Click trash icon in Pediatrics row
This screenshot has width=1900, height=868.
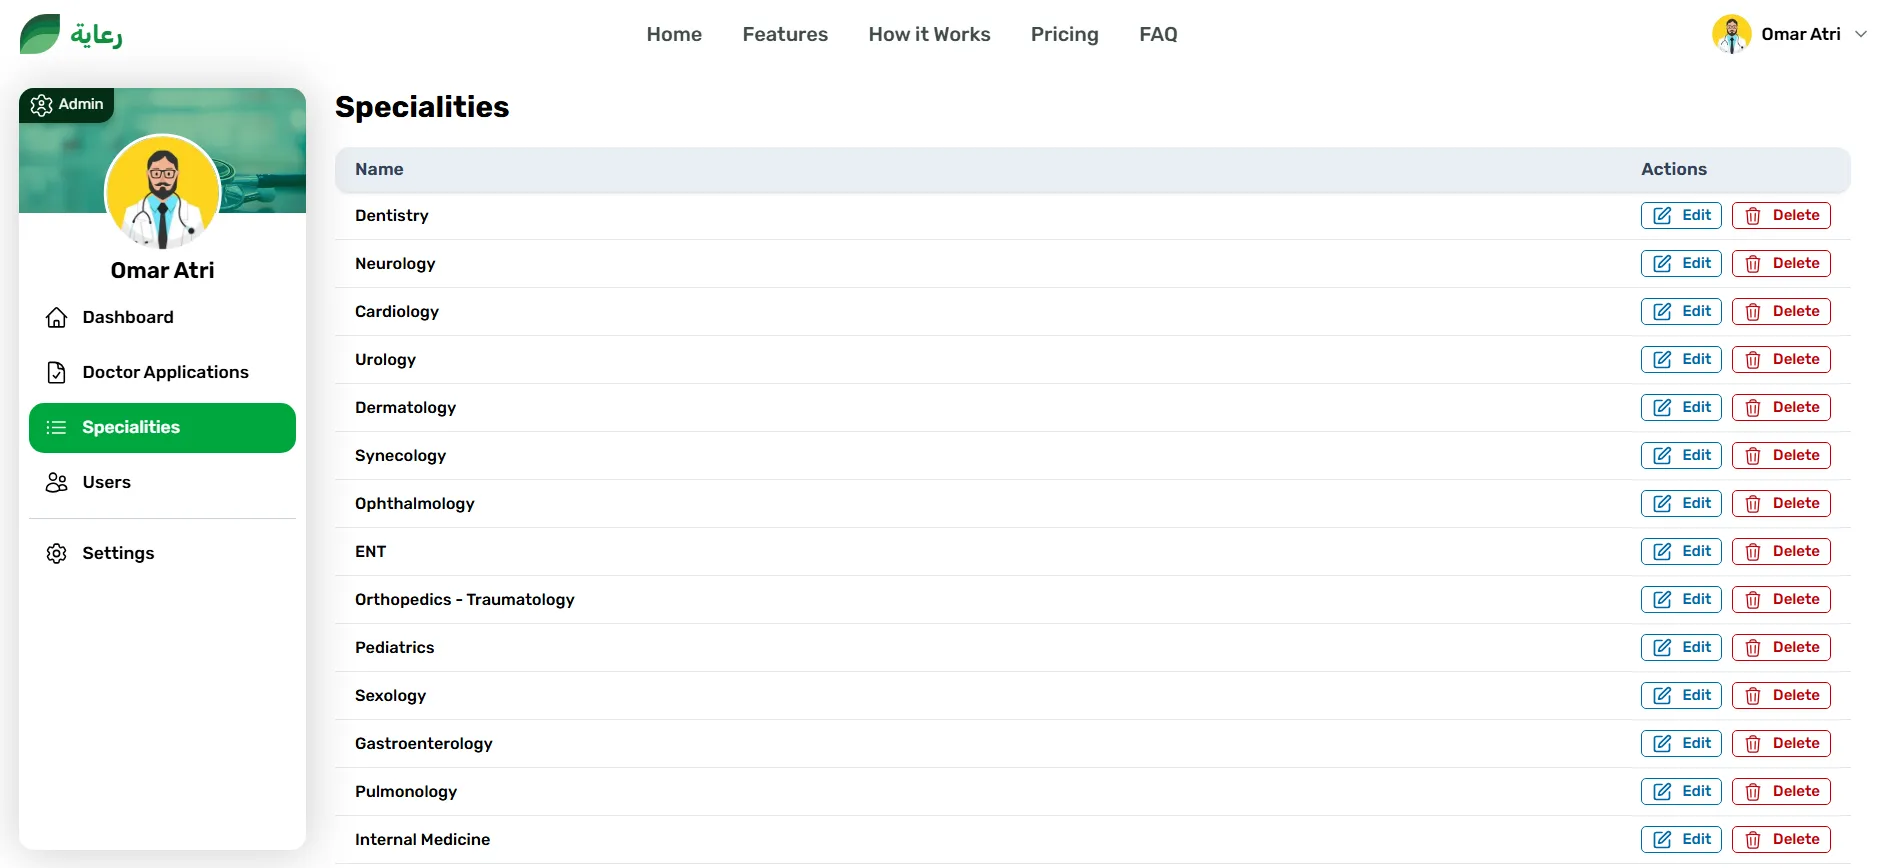(1753, 648)
